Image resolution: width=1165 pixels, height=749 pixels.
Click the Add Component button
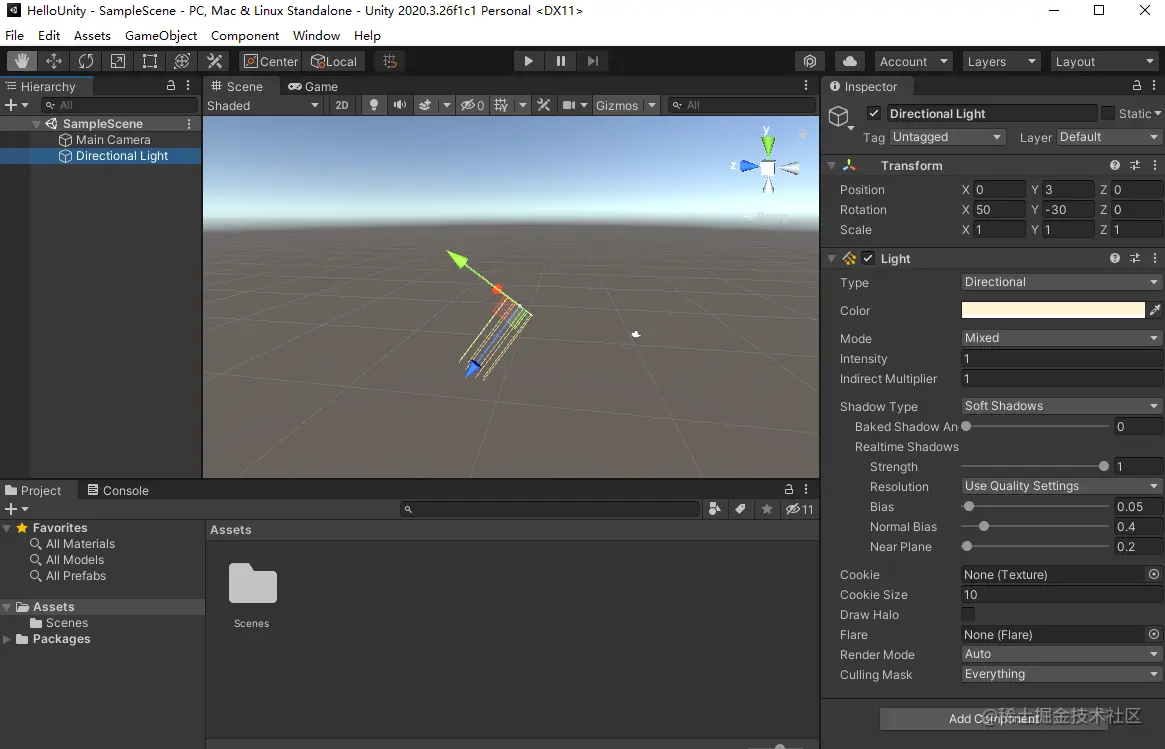tap(993, 718)
